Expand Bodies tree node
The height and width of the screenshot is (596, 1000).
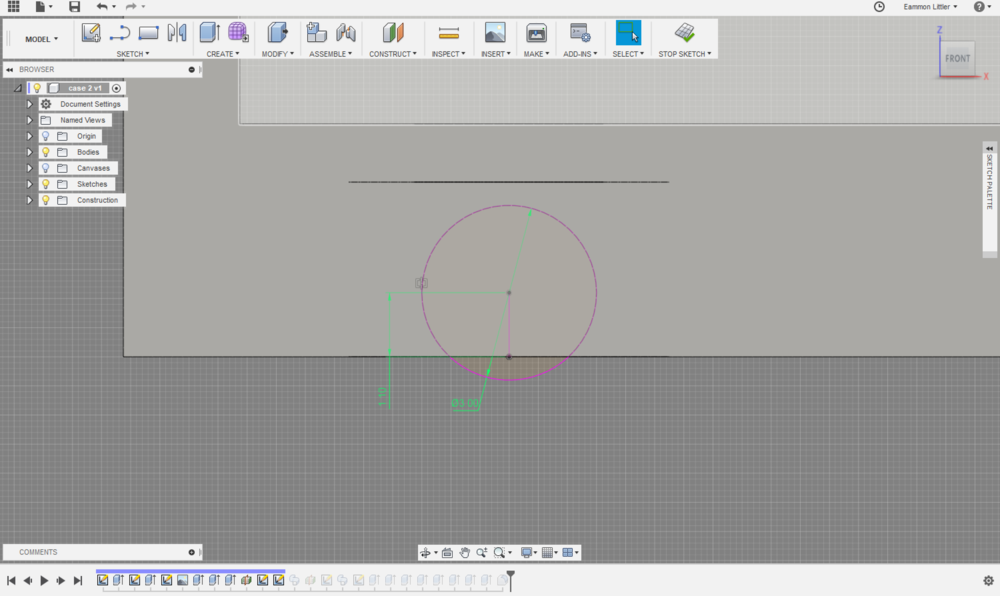[29, 152]
